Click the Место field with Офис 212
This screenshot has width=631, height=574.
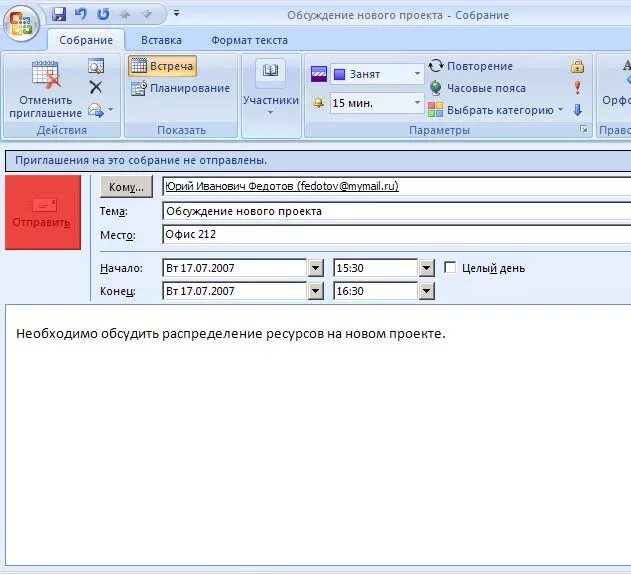396,234
